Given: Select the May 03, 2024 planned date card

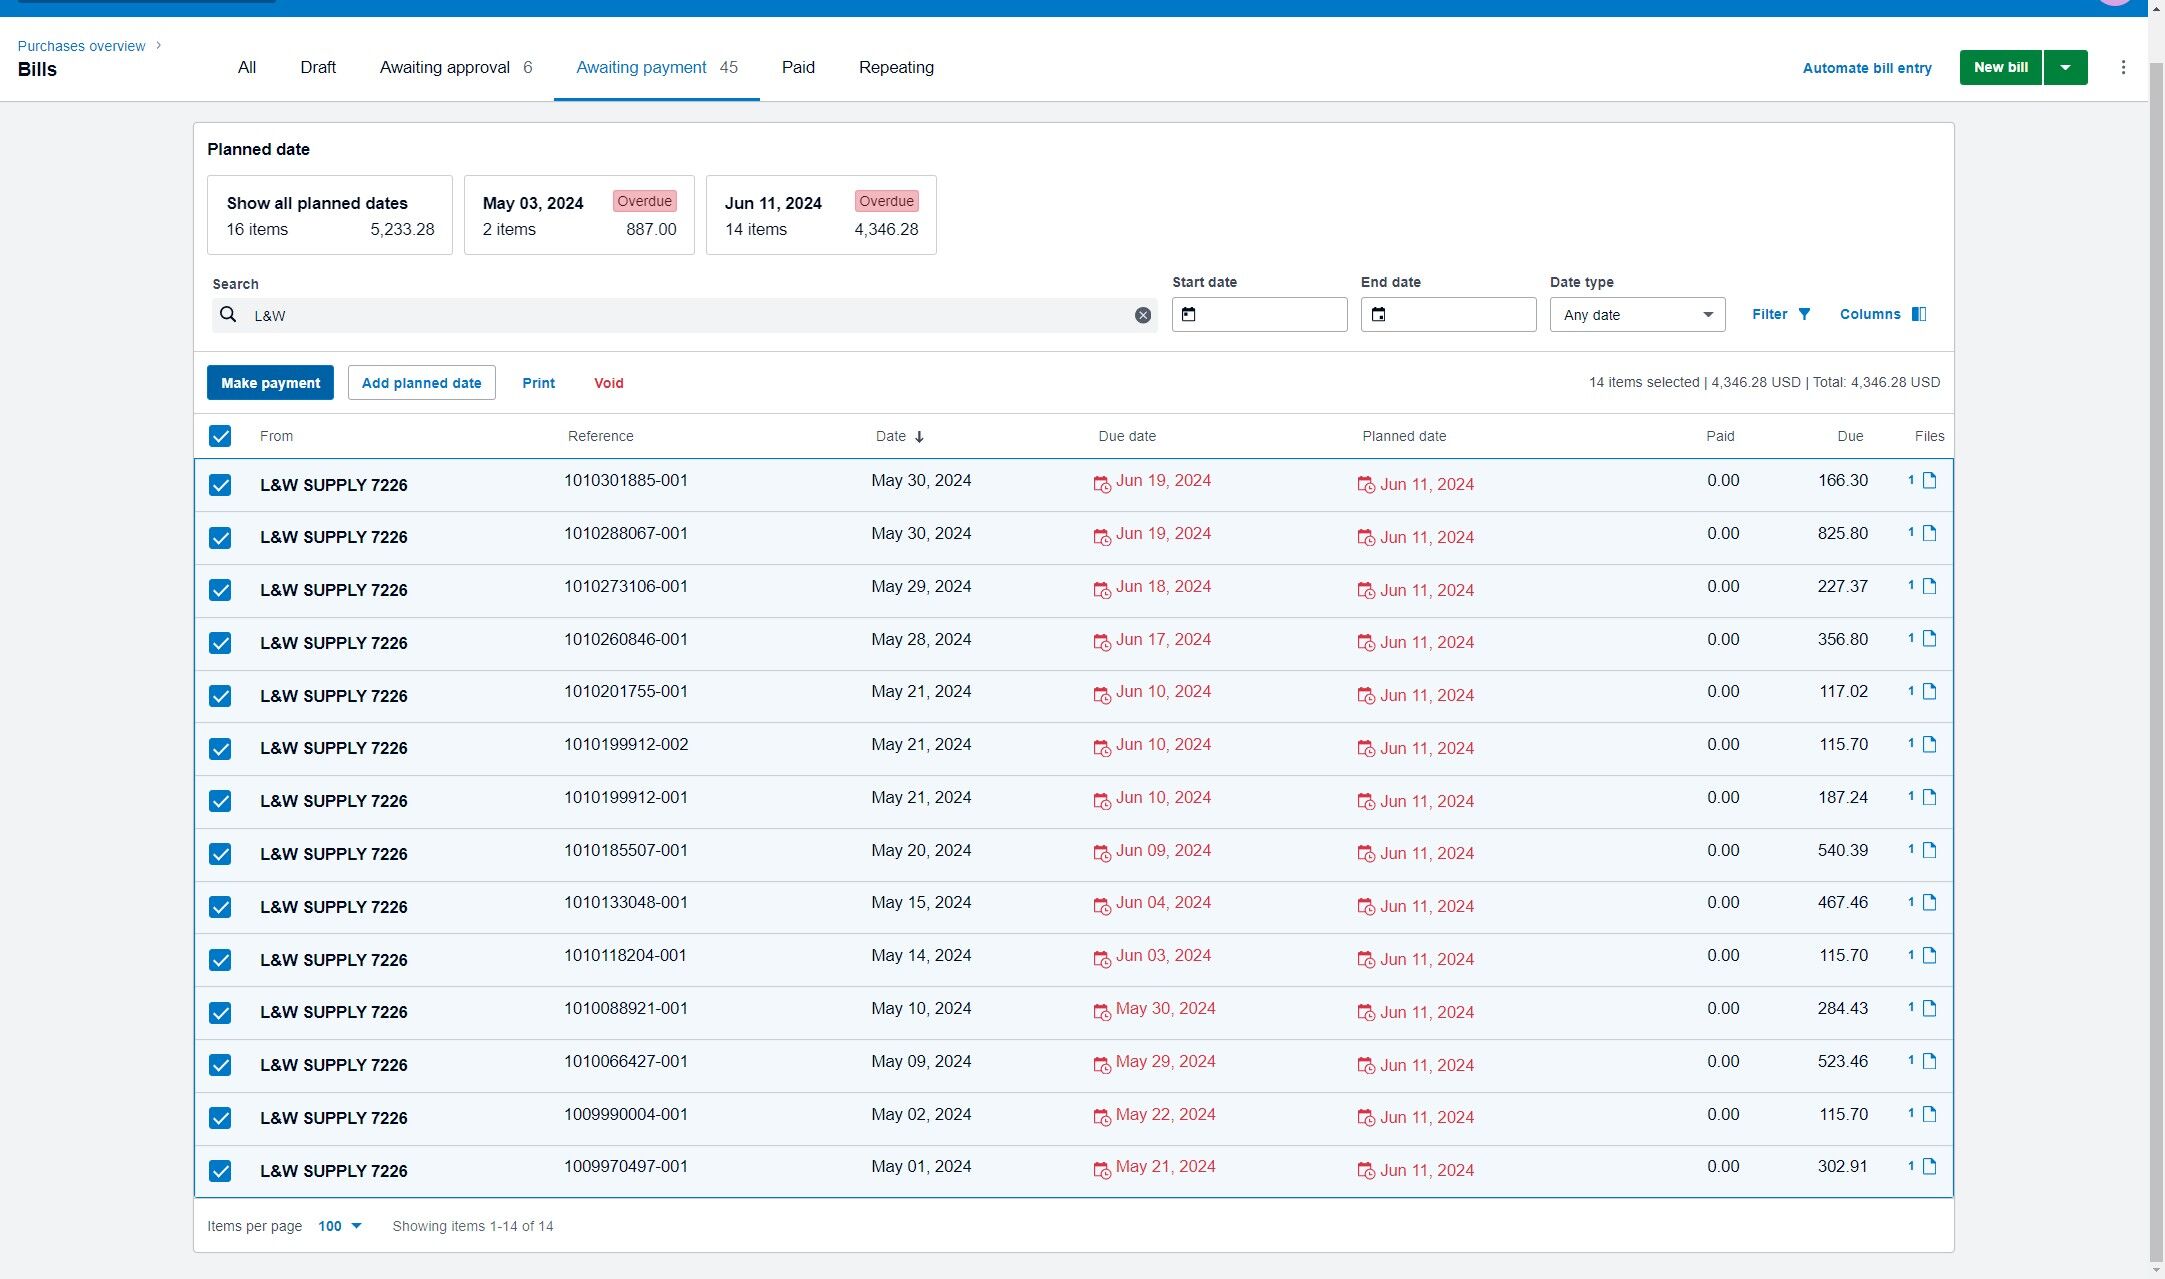Looking at the screenshot, I should (x=579, y=215).
